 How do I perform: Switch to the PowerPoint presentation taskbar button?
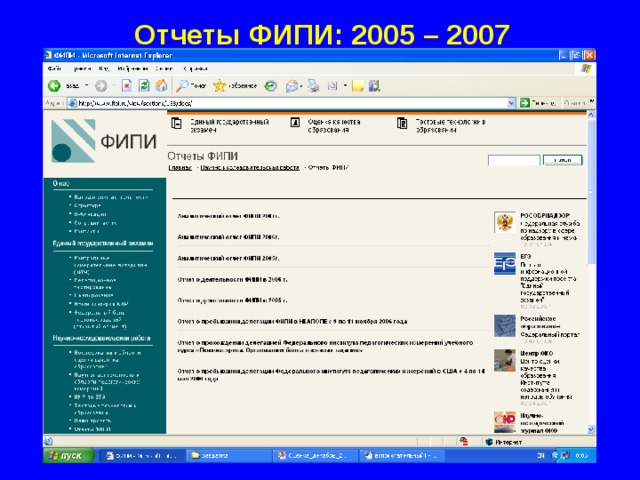click(315, 456)
